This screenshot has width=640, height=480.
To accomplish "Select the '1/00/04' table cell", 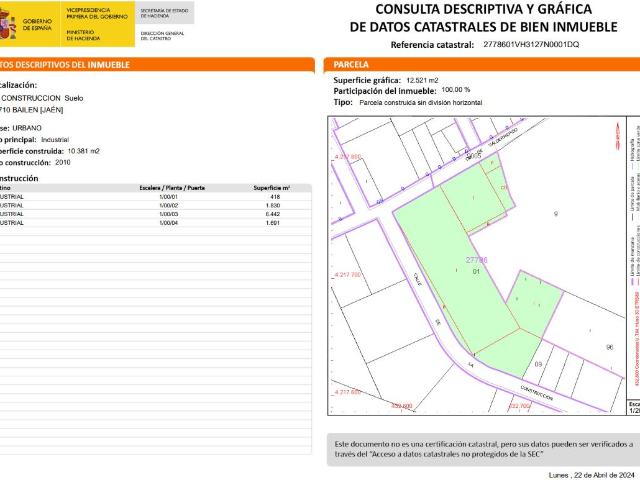I will 169,223.
